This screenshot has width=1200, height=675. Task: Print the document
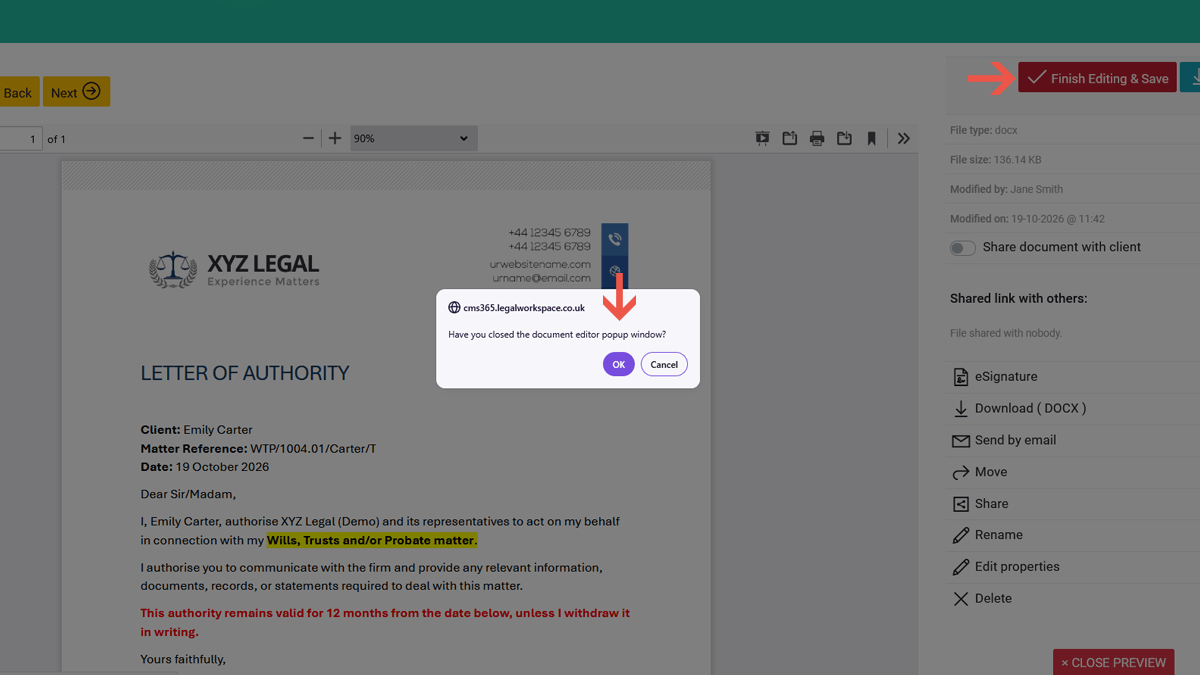(x=817, y=138)
